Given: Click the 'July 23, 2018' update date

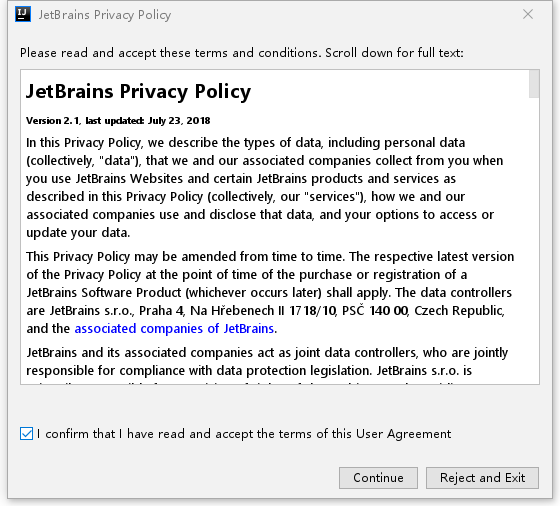Looking at the screenshot, I should [x=179, y=121].
